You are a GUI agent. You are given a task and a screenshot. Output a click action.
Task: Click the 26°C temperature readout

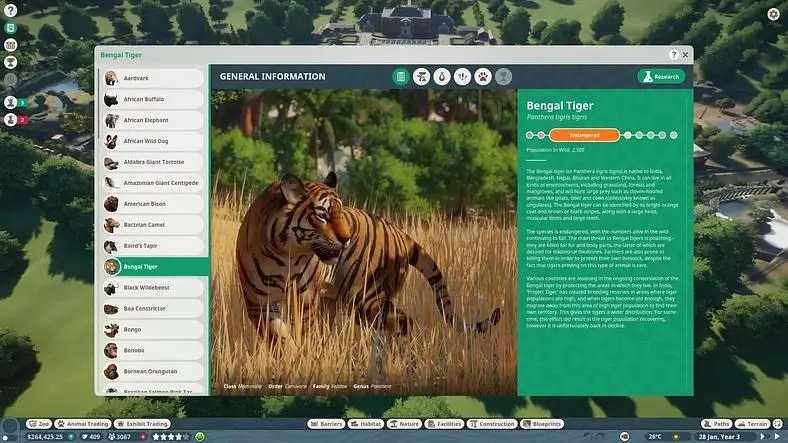pos(655,436)
